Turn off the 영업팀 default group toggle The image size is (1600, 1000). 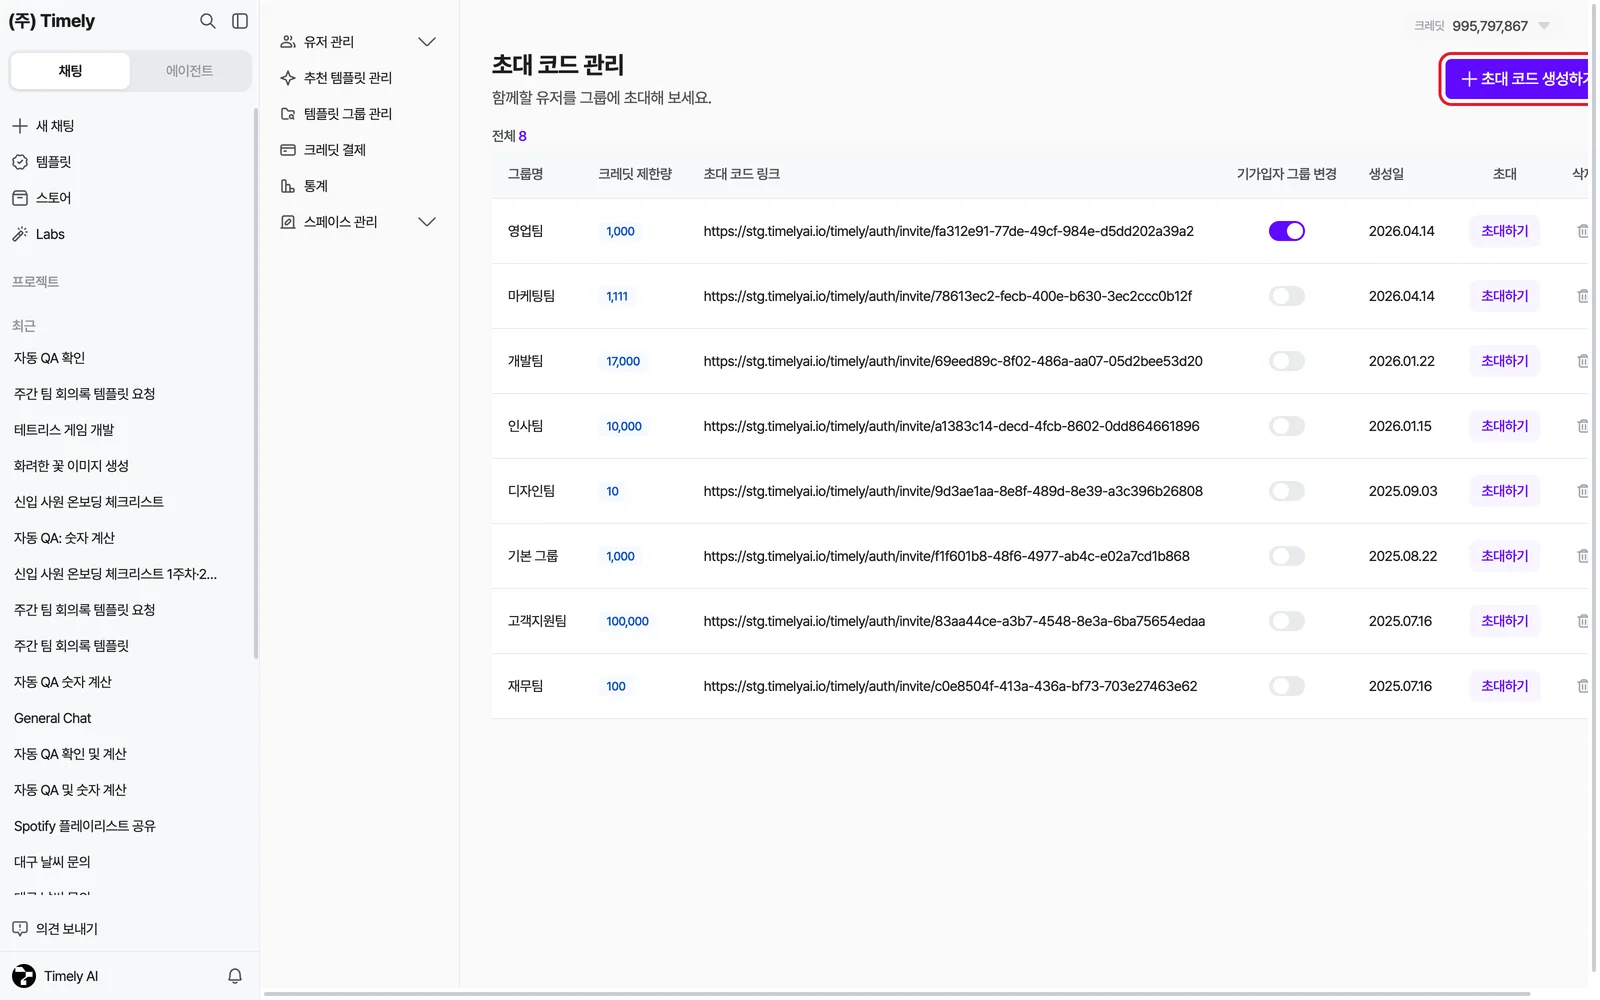click(1287, 231)
